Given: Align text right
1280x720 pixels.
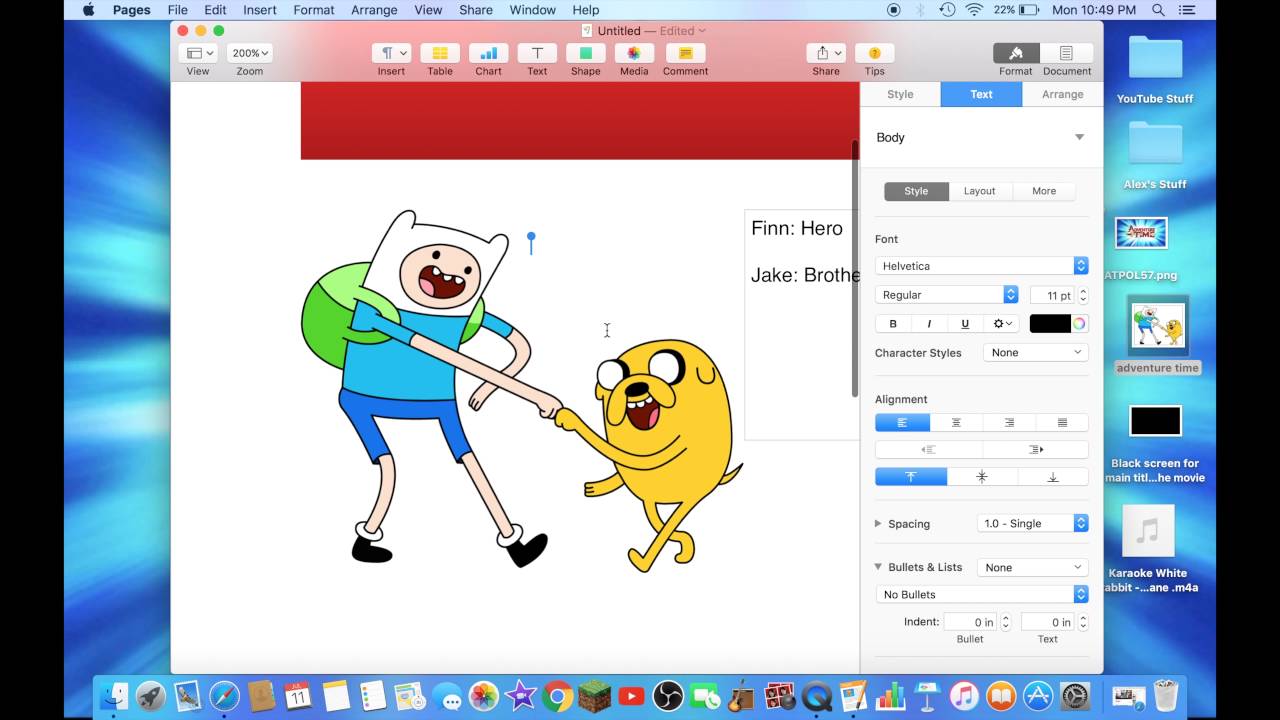Looking at the screenshot, I should point(1009,423).
